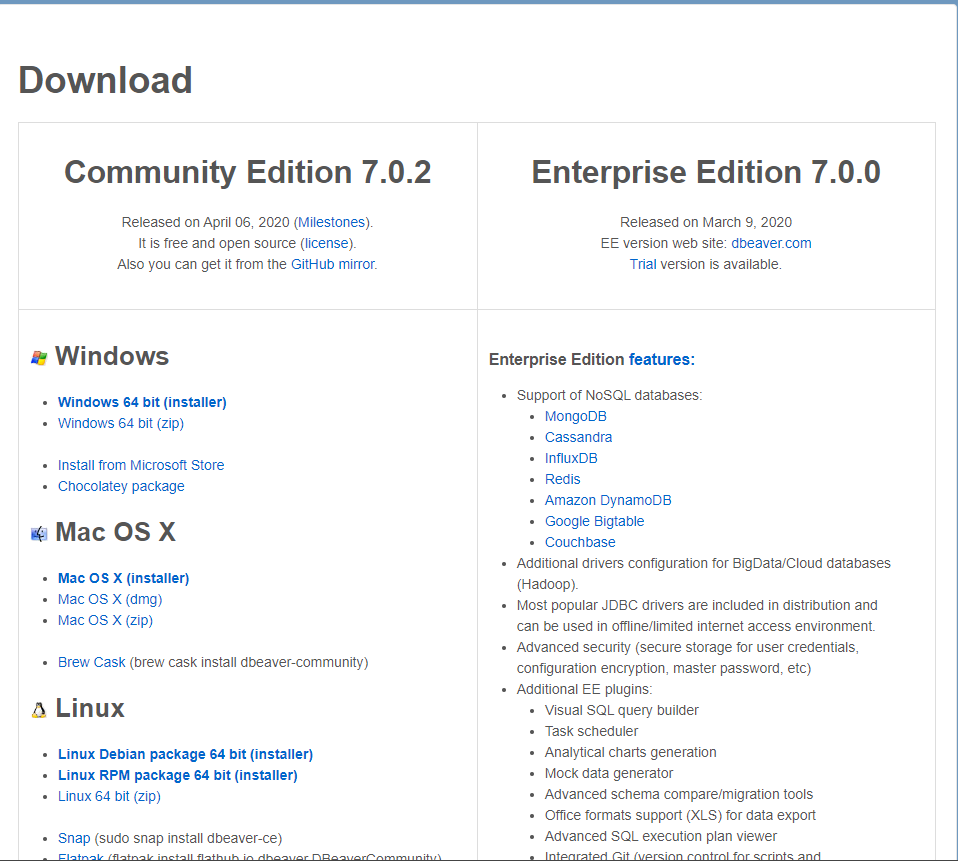This screenshot has height=861, width=958.
Task: Visit the dbeaver.com link
Action: pos(771,243)
